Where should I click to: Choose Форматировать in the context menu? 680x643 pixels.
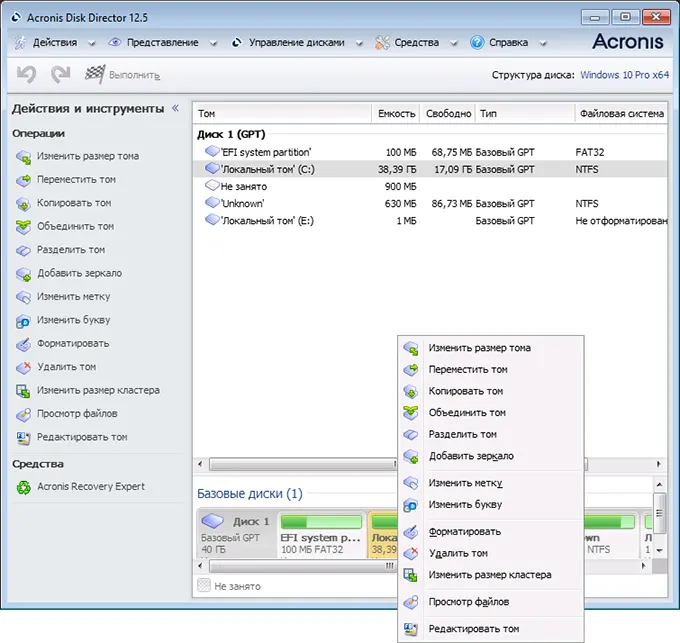click(x=490, y=532)
